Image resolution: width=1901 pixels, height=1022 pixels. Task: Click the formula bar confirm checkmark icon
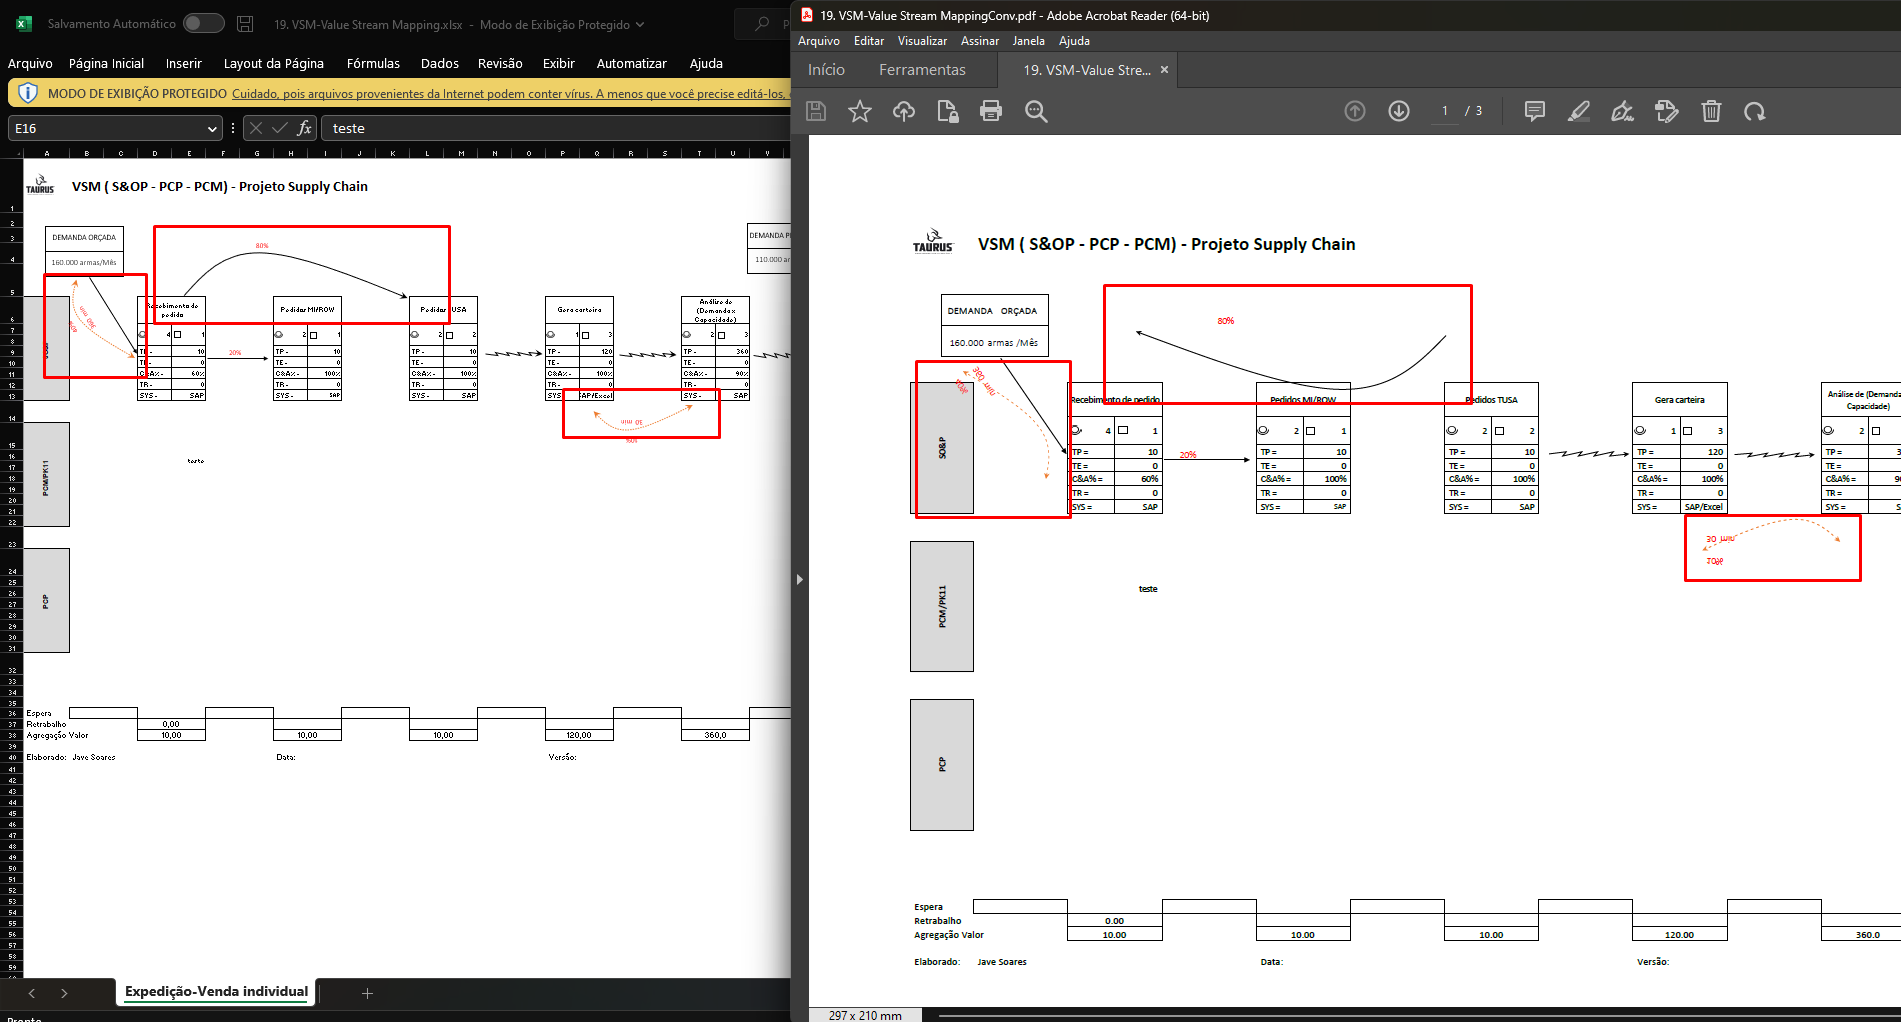coord(280,128)
